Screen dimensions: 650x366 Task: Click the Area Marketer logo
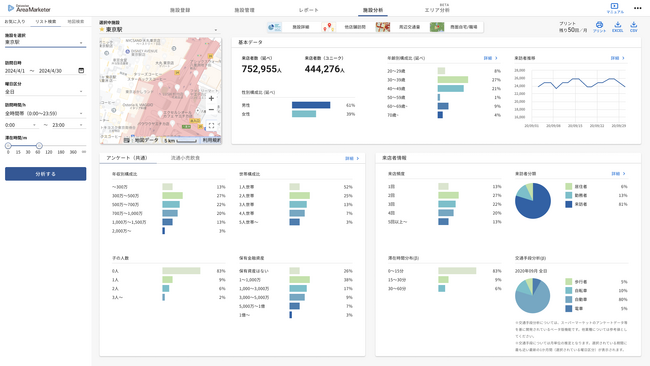[x=29, y=8]
